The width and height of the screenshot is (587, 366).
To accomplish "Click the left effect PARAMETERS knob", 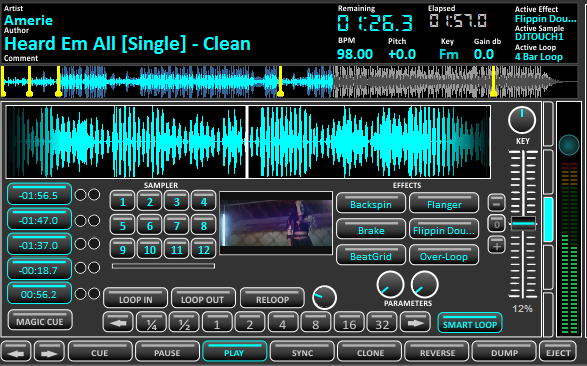I will 390,285.
